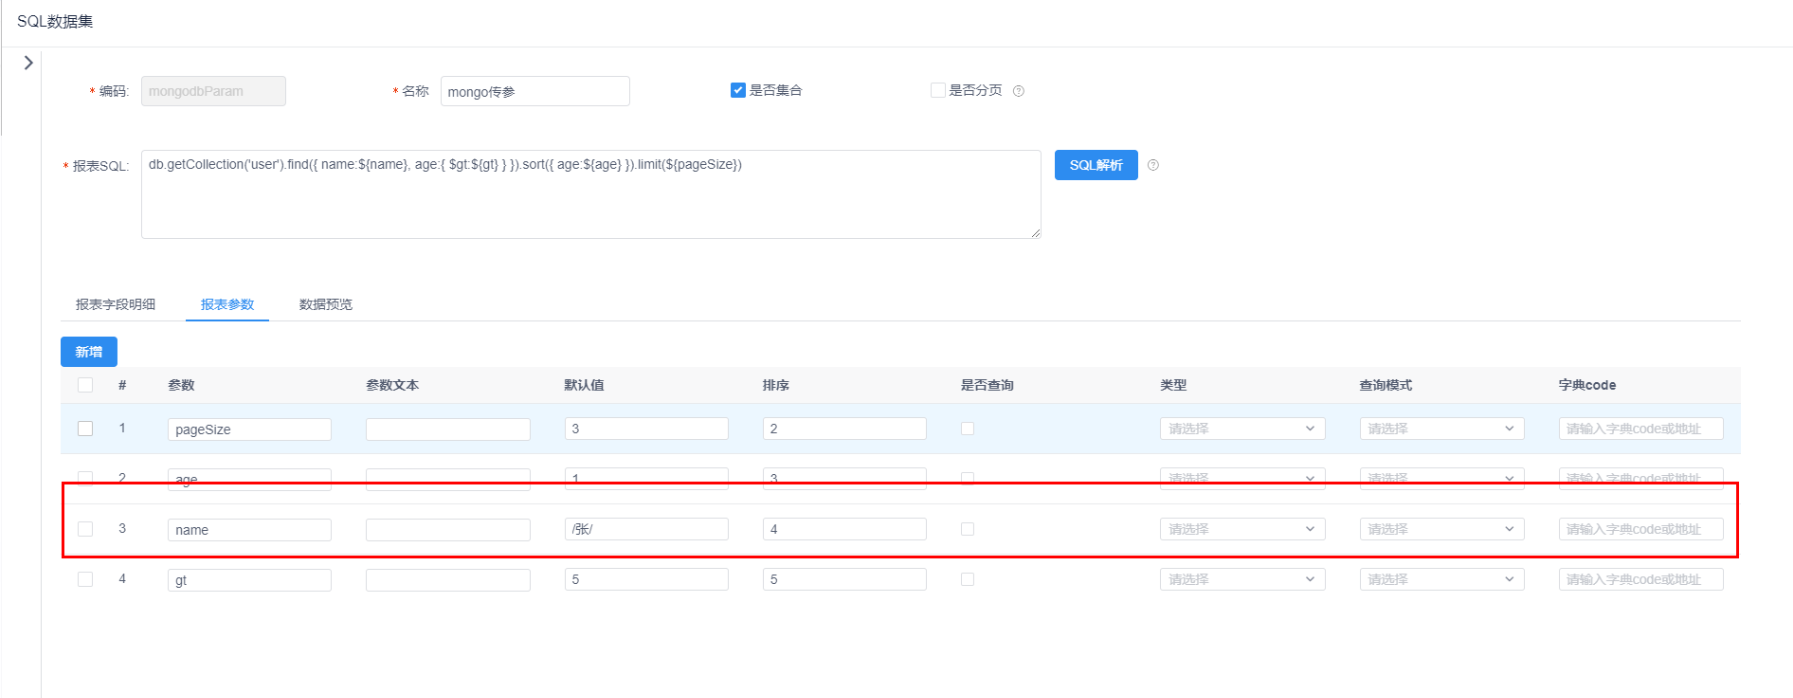Click 排序 field in pageSize row
Viewport: 1793px width, 698px height.
(844, 429)
